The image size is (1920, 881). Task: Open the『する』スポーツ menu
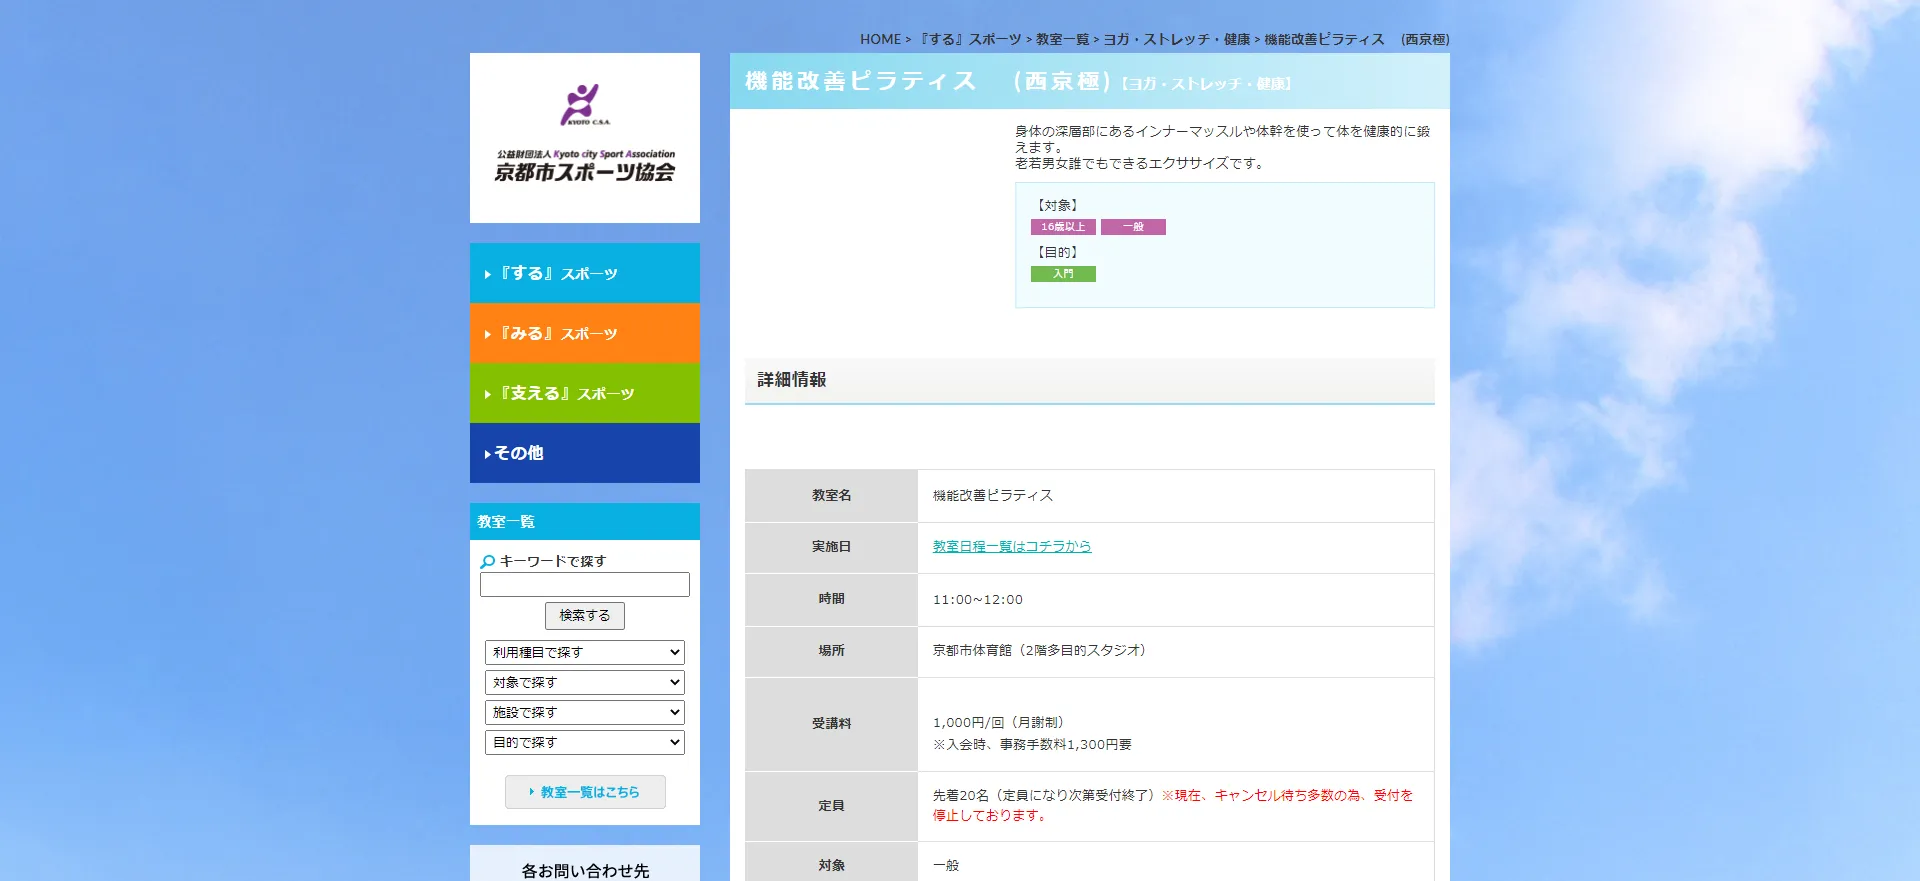(x=584, y=273)
